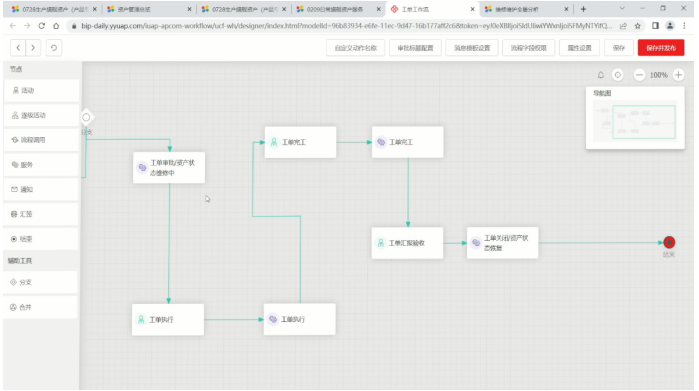This screenshot has width=699, height=391.
Task: Click the red end node on the canvas
Action: [x=669, y=242]
